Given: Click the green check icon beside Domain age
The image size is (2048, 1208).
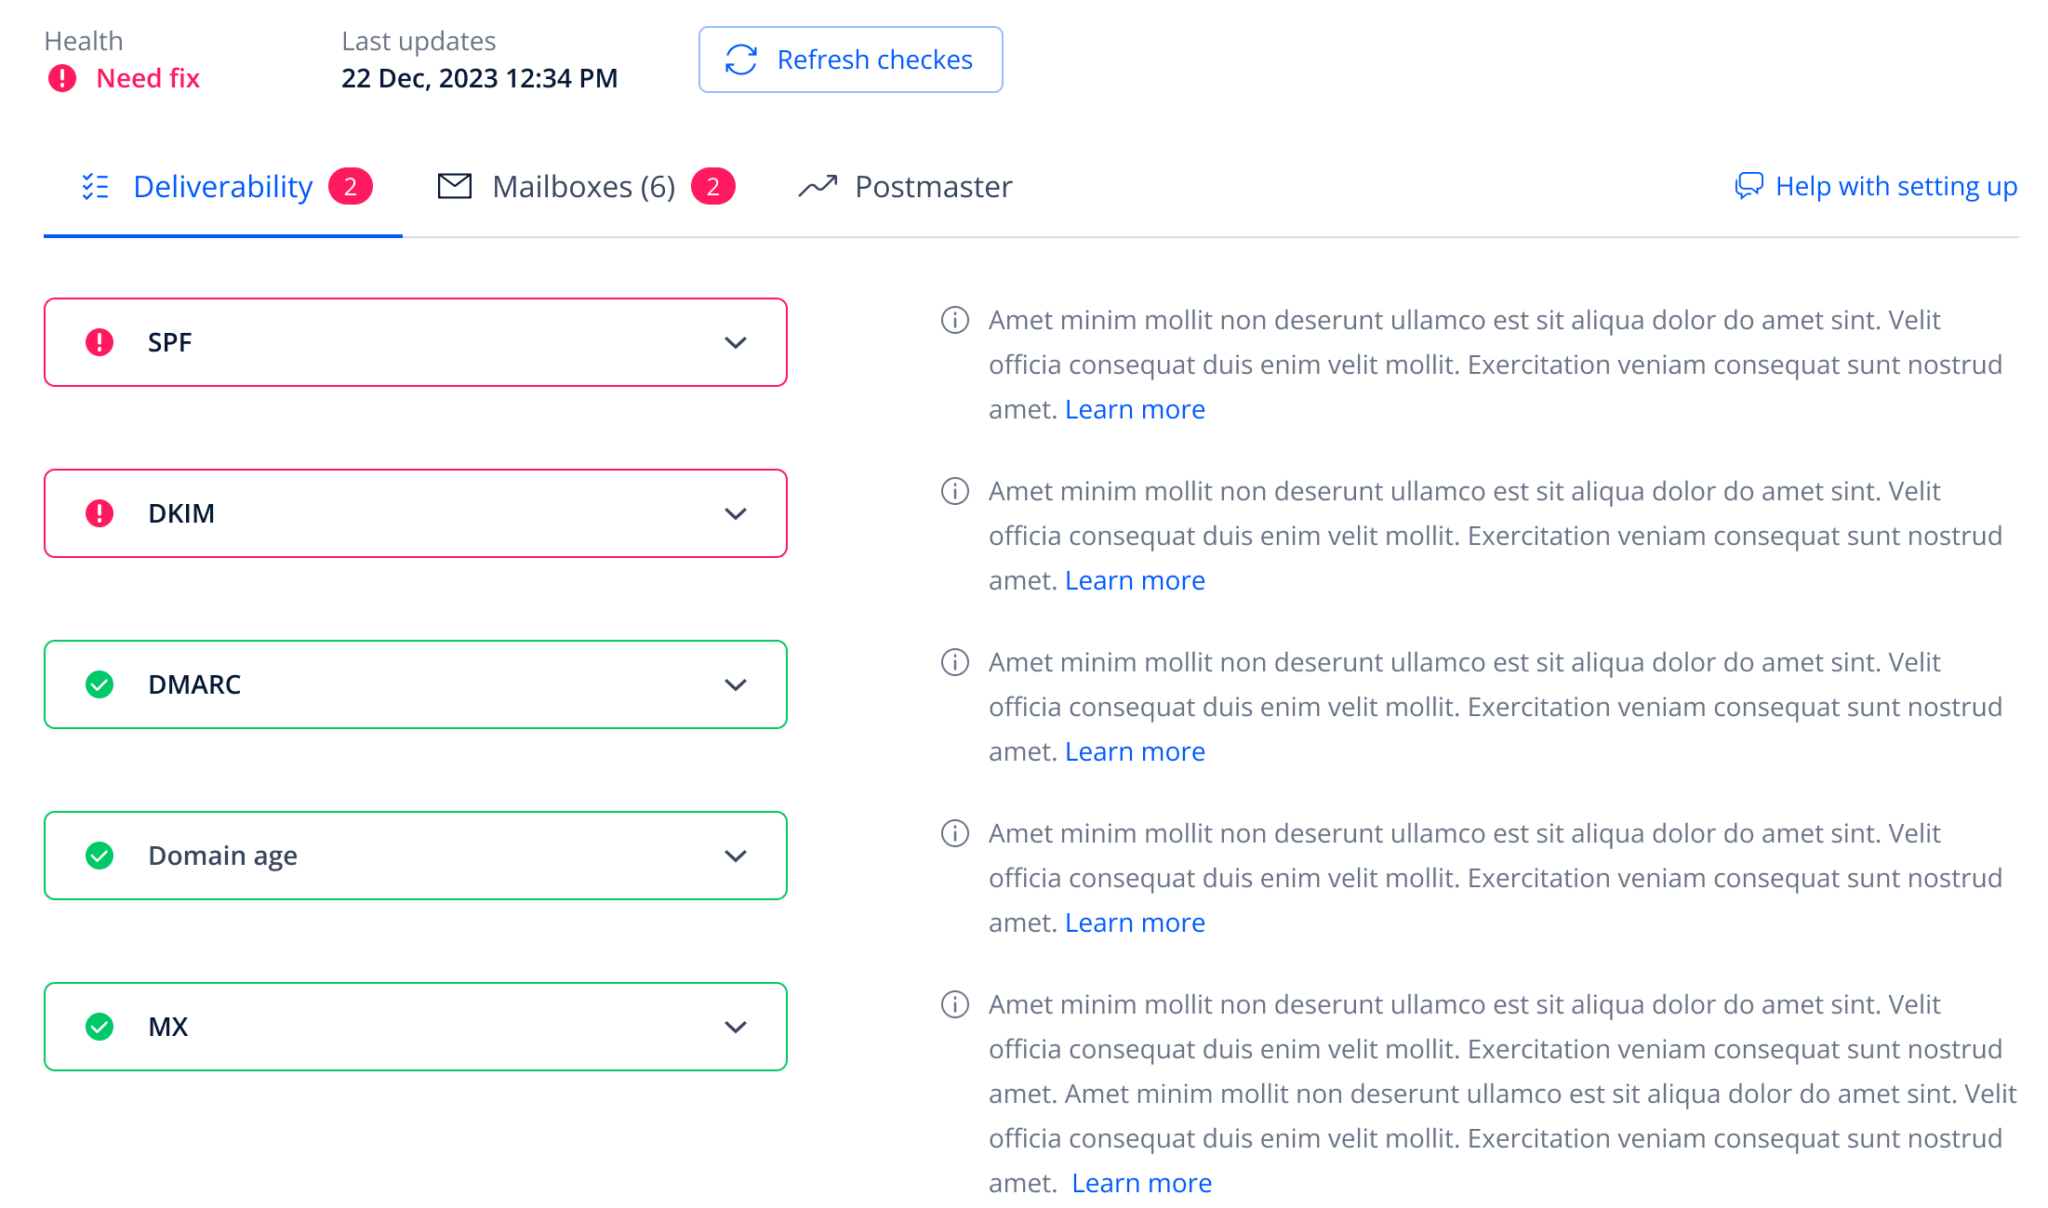Looking at the screenshot, I should tap(99, 855).
